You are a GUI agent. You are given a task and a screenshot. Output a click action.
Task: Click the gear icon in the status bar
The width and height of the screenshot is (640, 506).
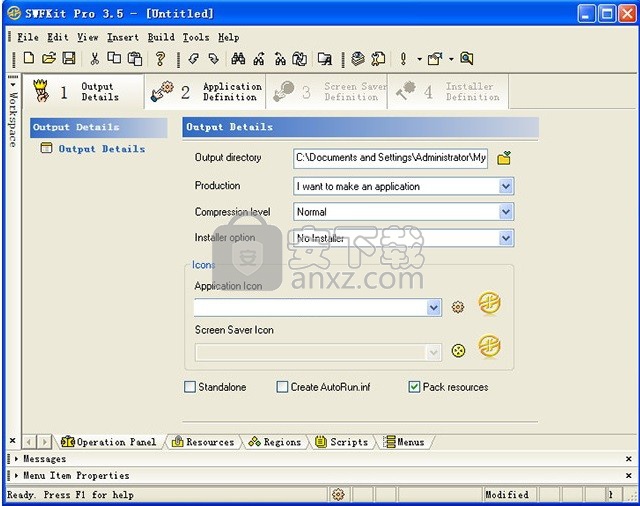338,495
